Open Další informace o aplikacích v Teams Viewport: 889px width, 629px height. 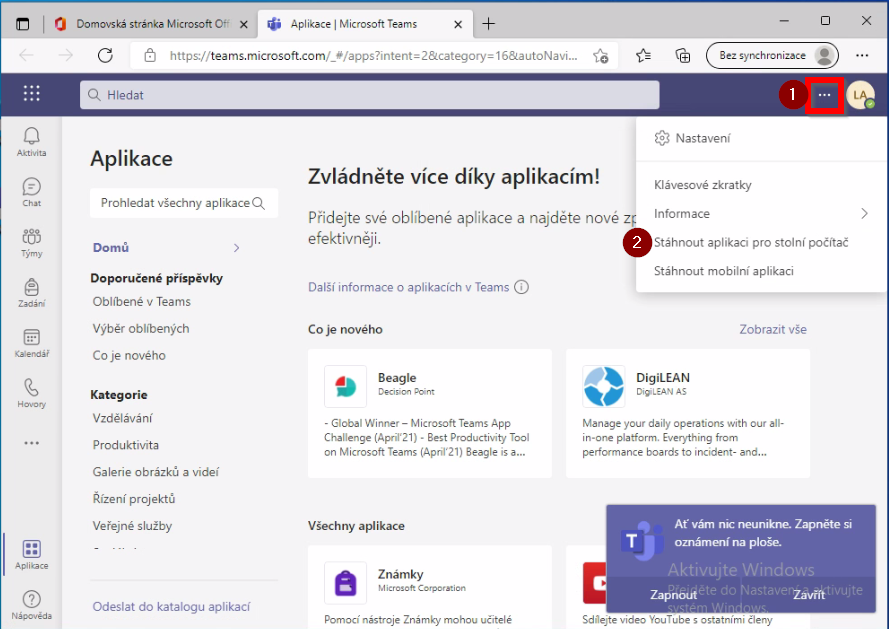[408, 287]
